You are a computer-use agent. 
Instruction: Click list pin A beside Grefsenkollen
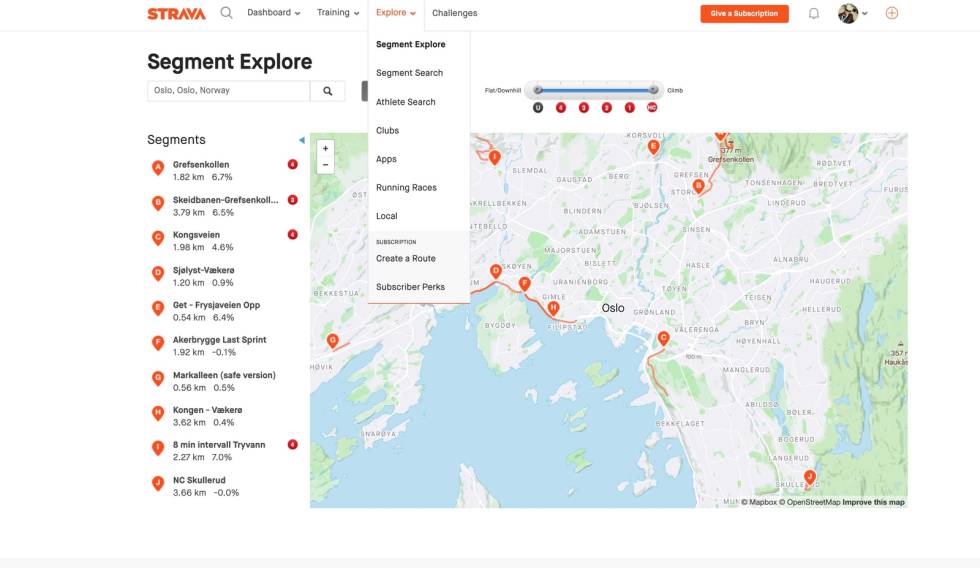(x=158, y=168)
